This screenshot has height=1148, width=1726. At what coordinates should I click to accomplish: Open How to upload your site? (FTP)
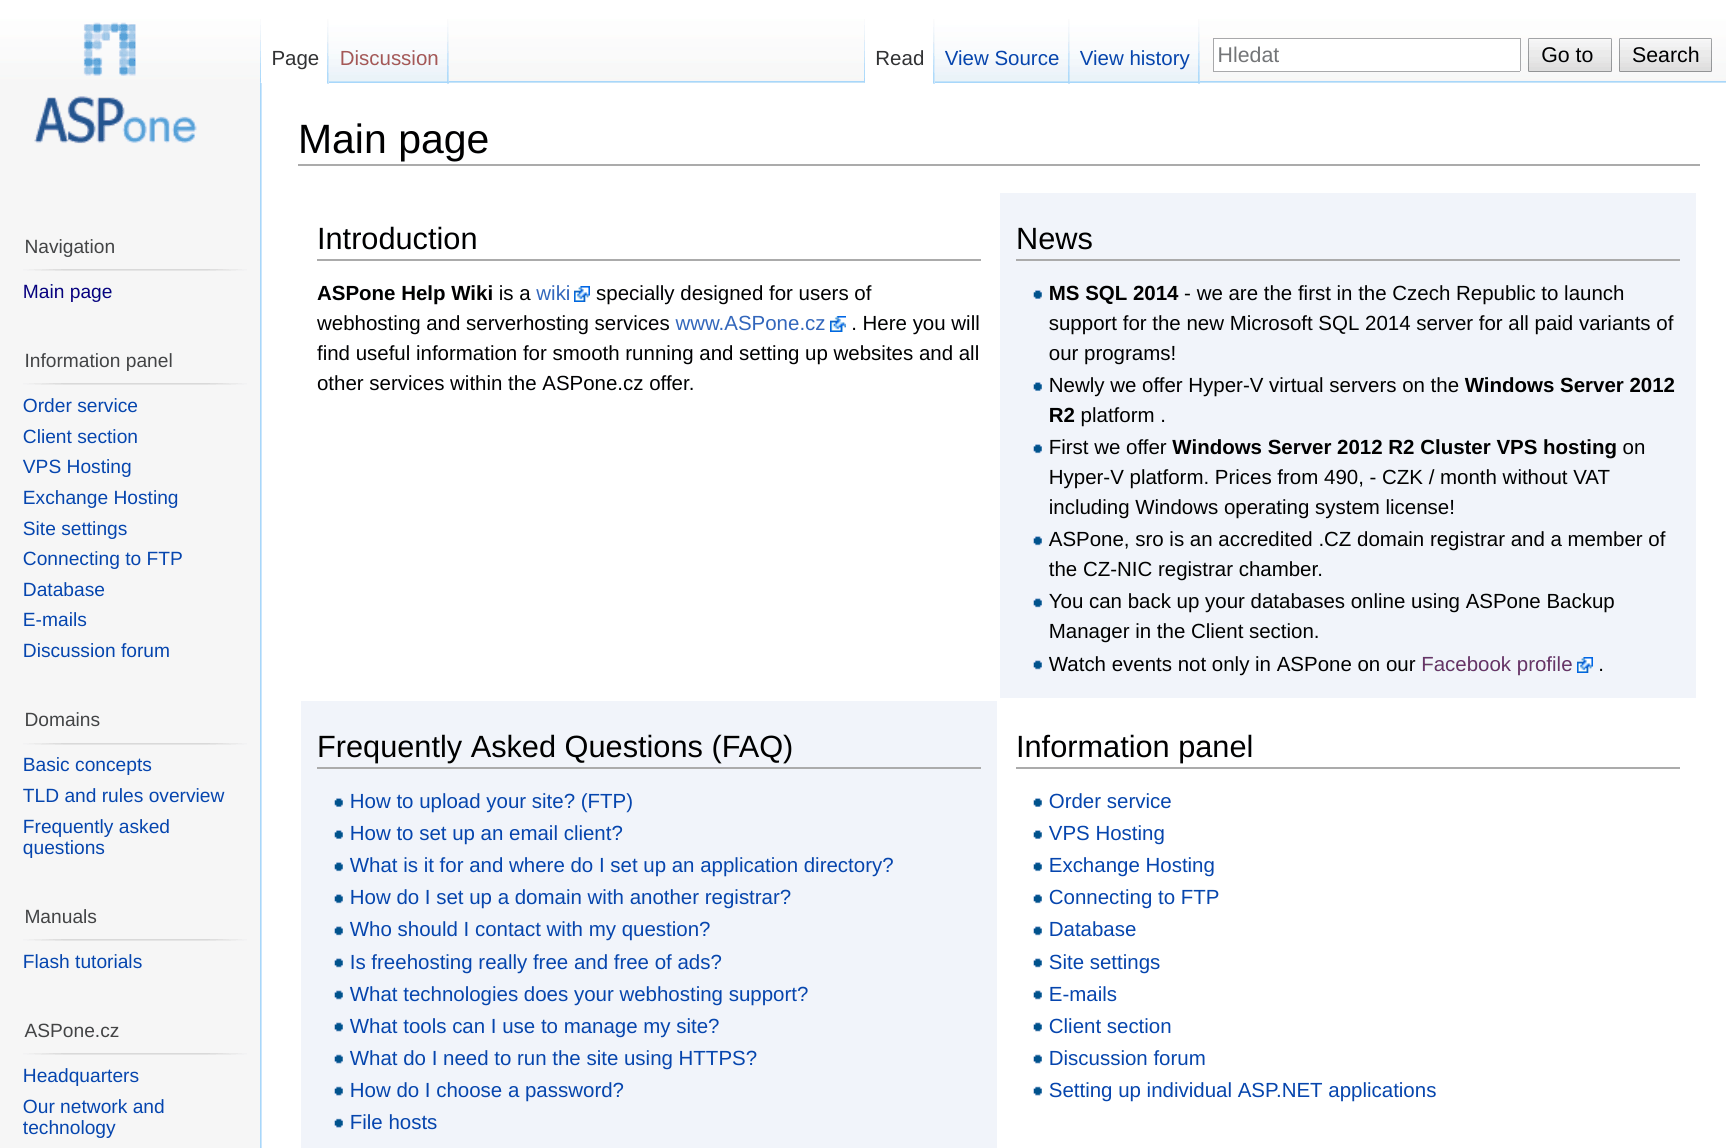point(491,802)
